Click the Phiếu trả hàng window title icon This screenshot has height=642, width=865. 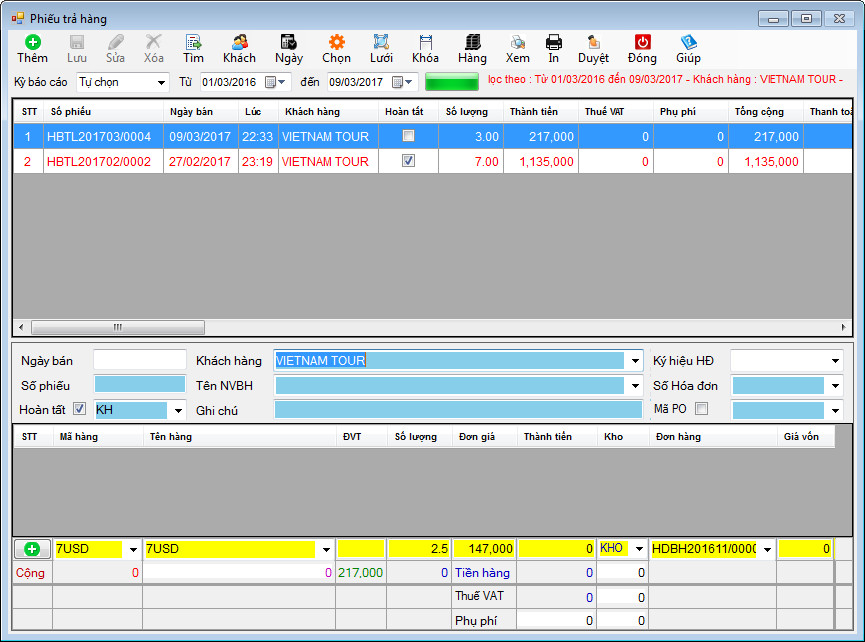pos(18,19)
